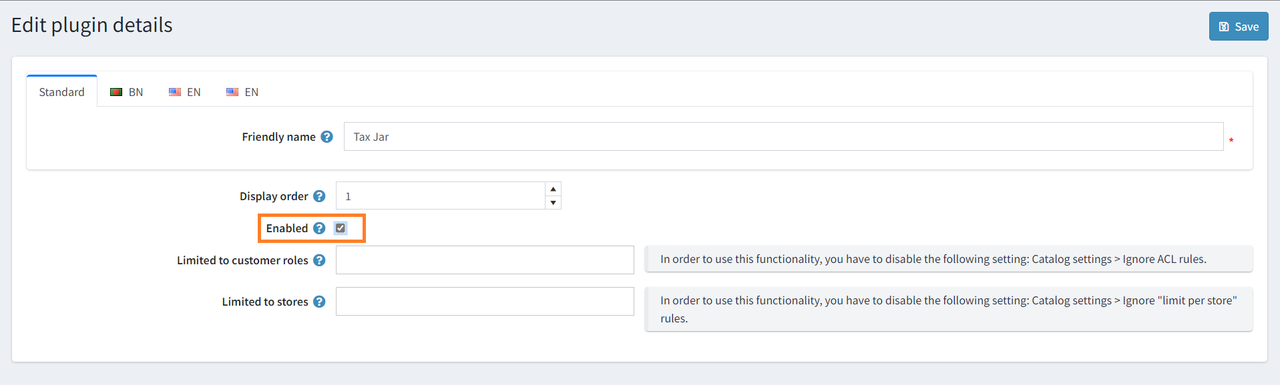Increase Display order with up arrow

[x=554, y=189]
